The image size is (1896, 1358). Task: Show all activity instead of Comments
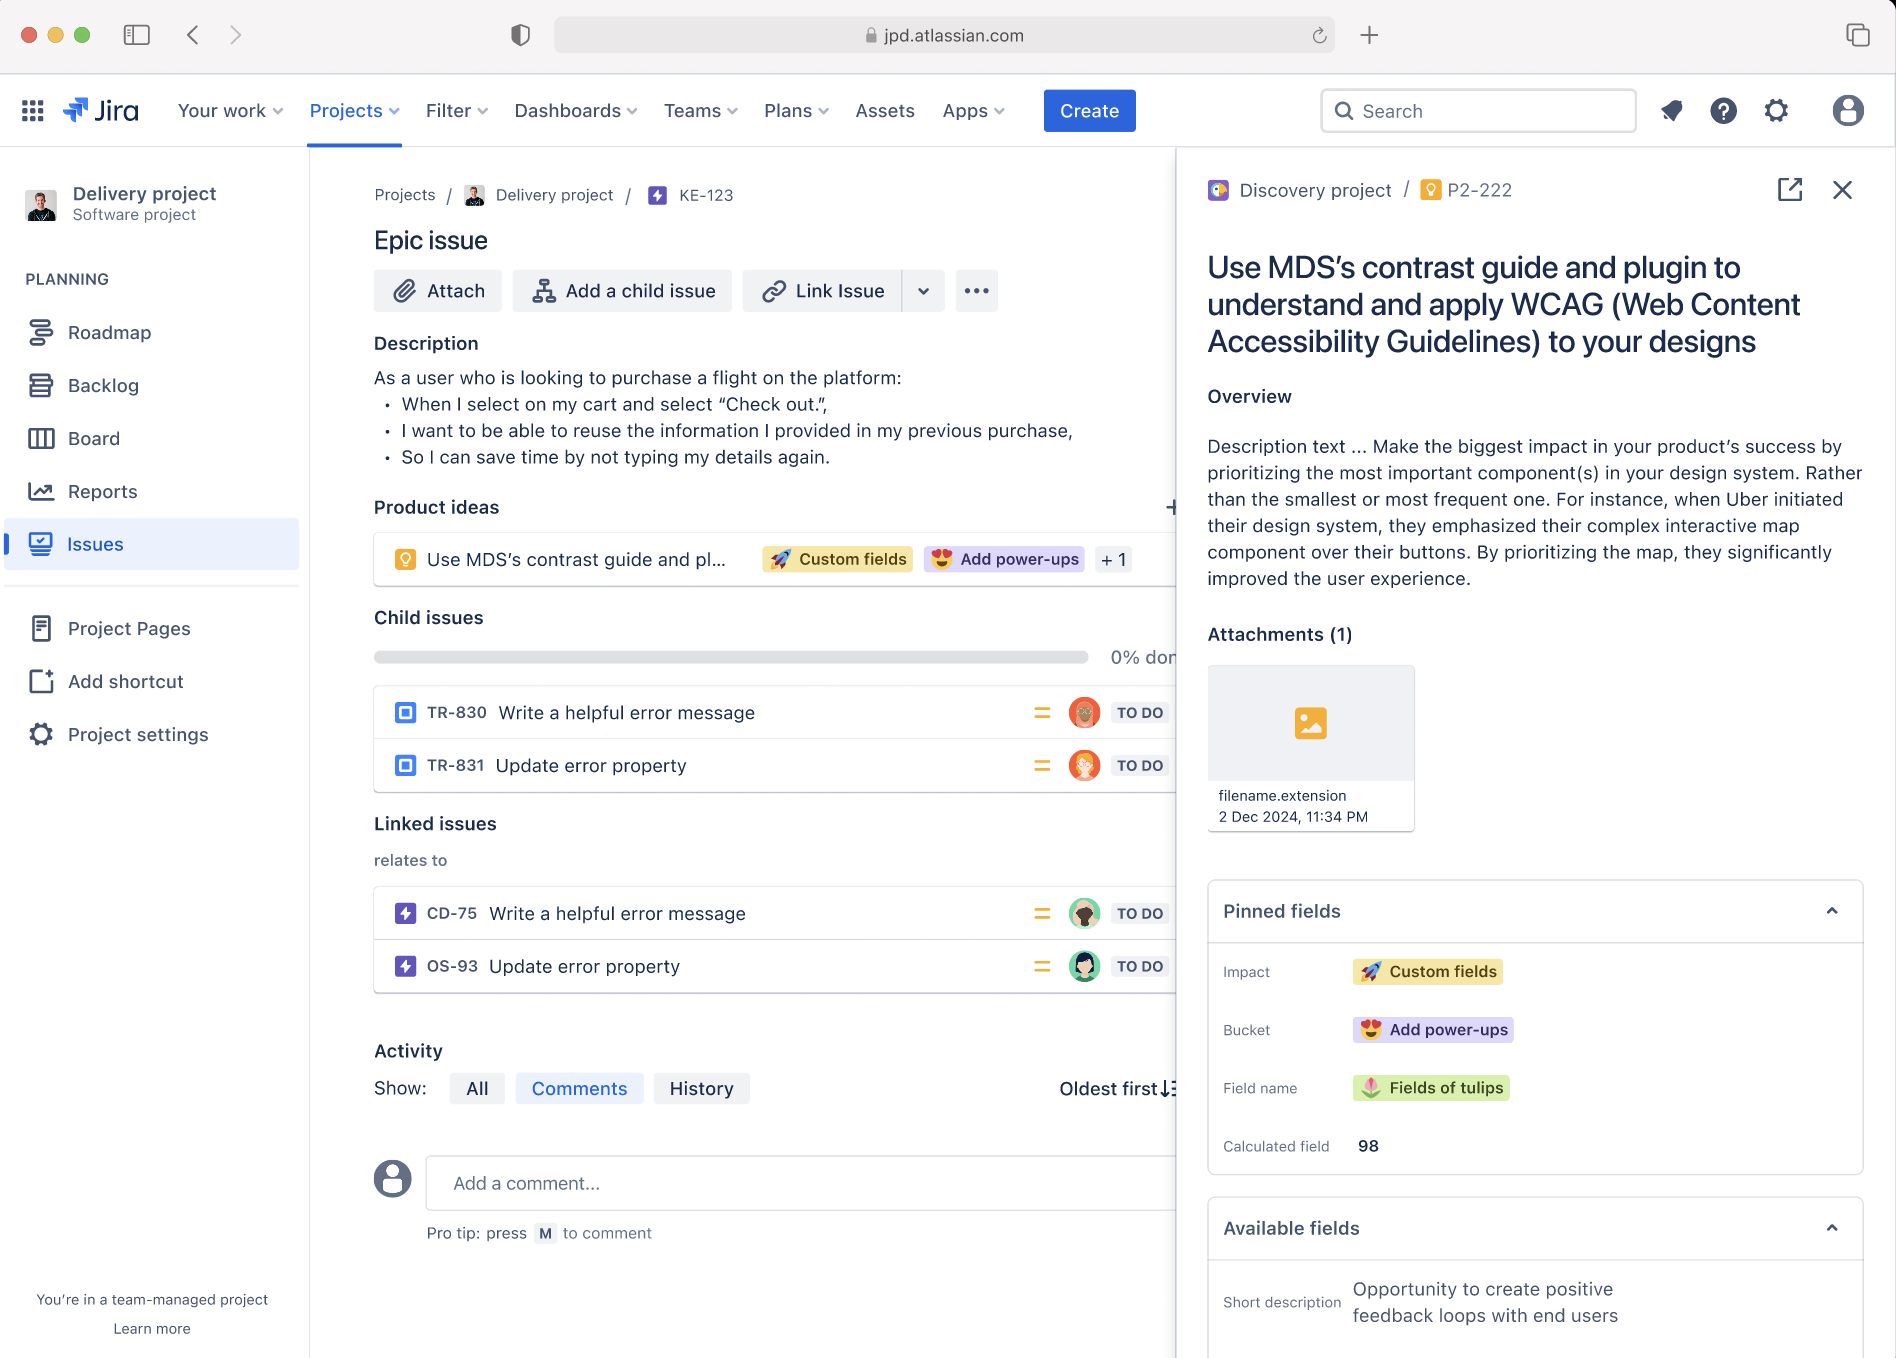(x=477, y=1088)
